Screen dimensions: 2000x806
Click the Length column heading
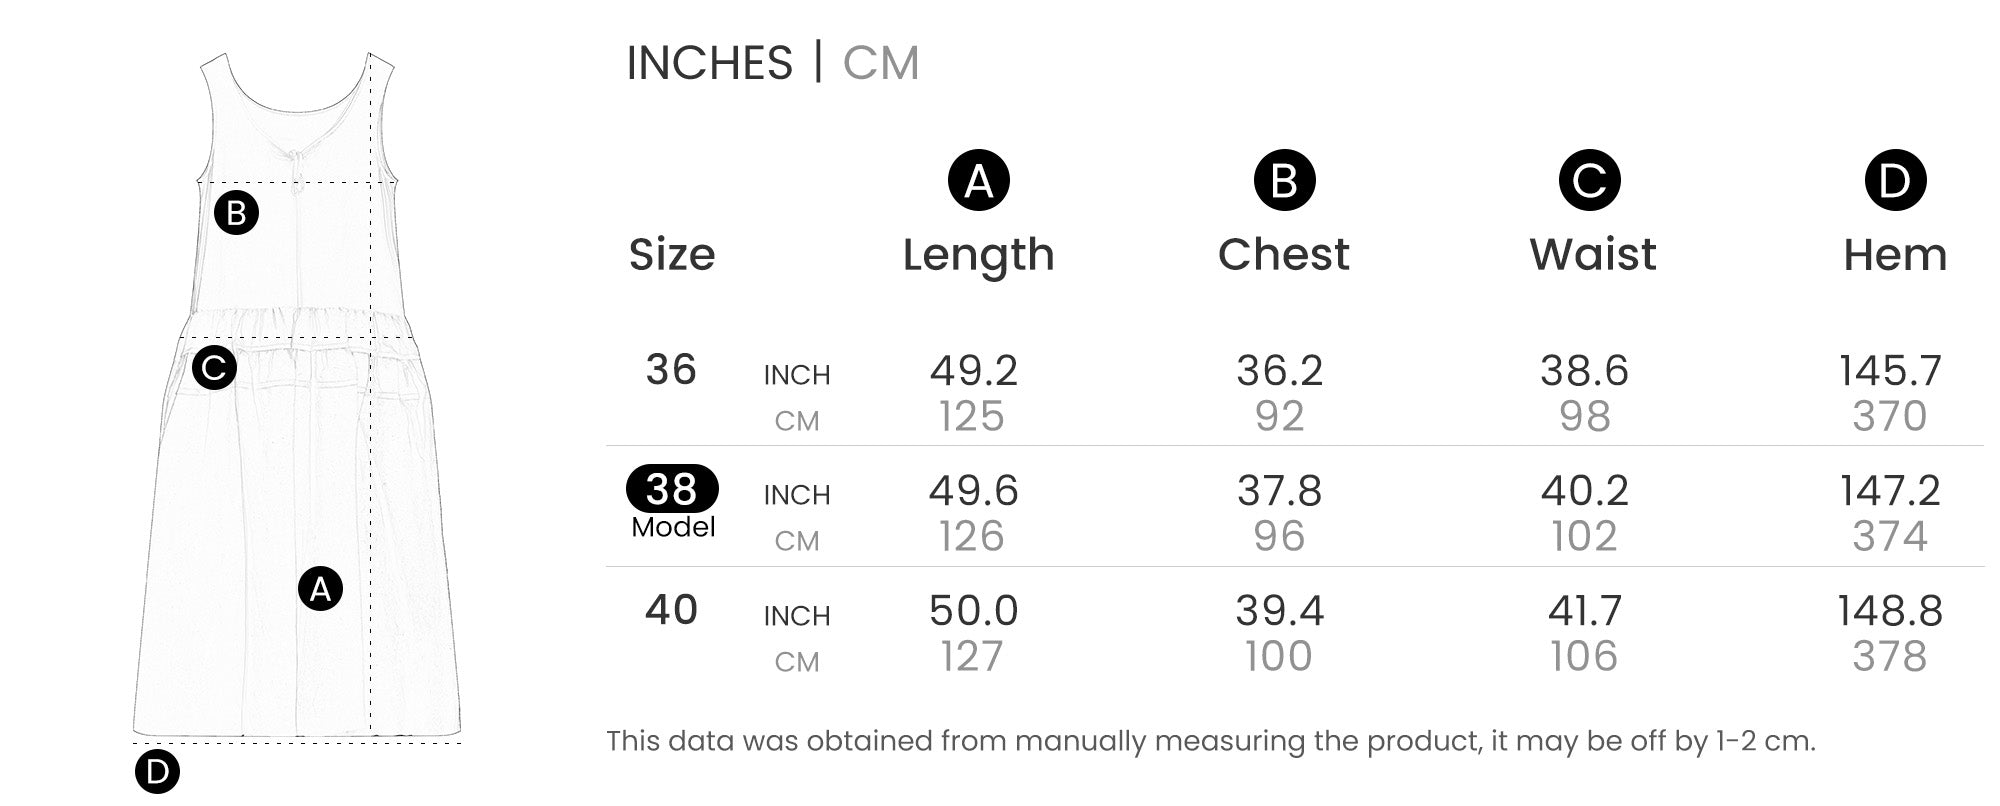point(978,256)
